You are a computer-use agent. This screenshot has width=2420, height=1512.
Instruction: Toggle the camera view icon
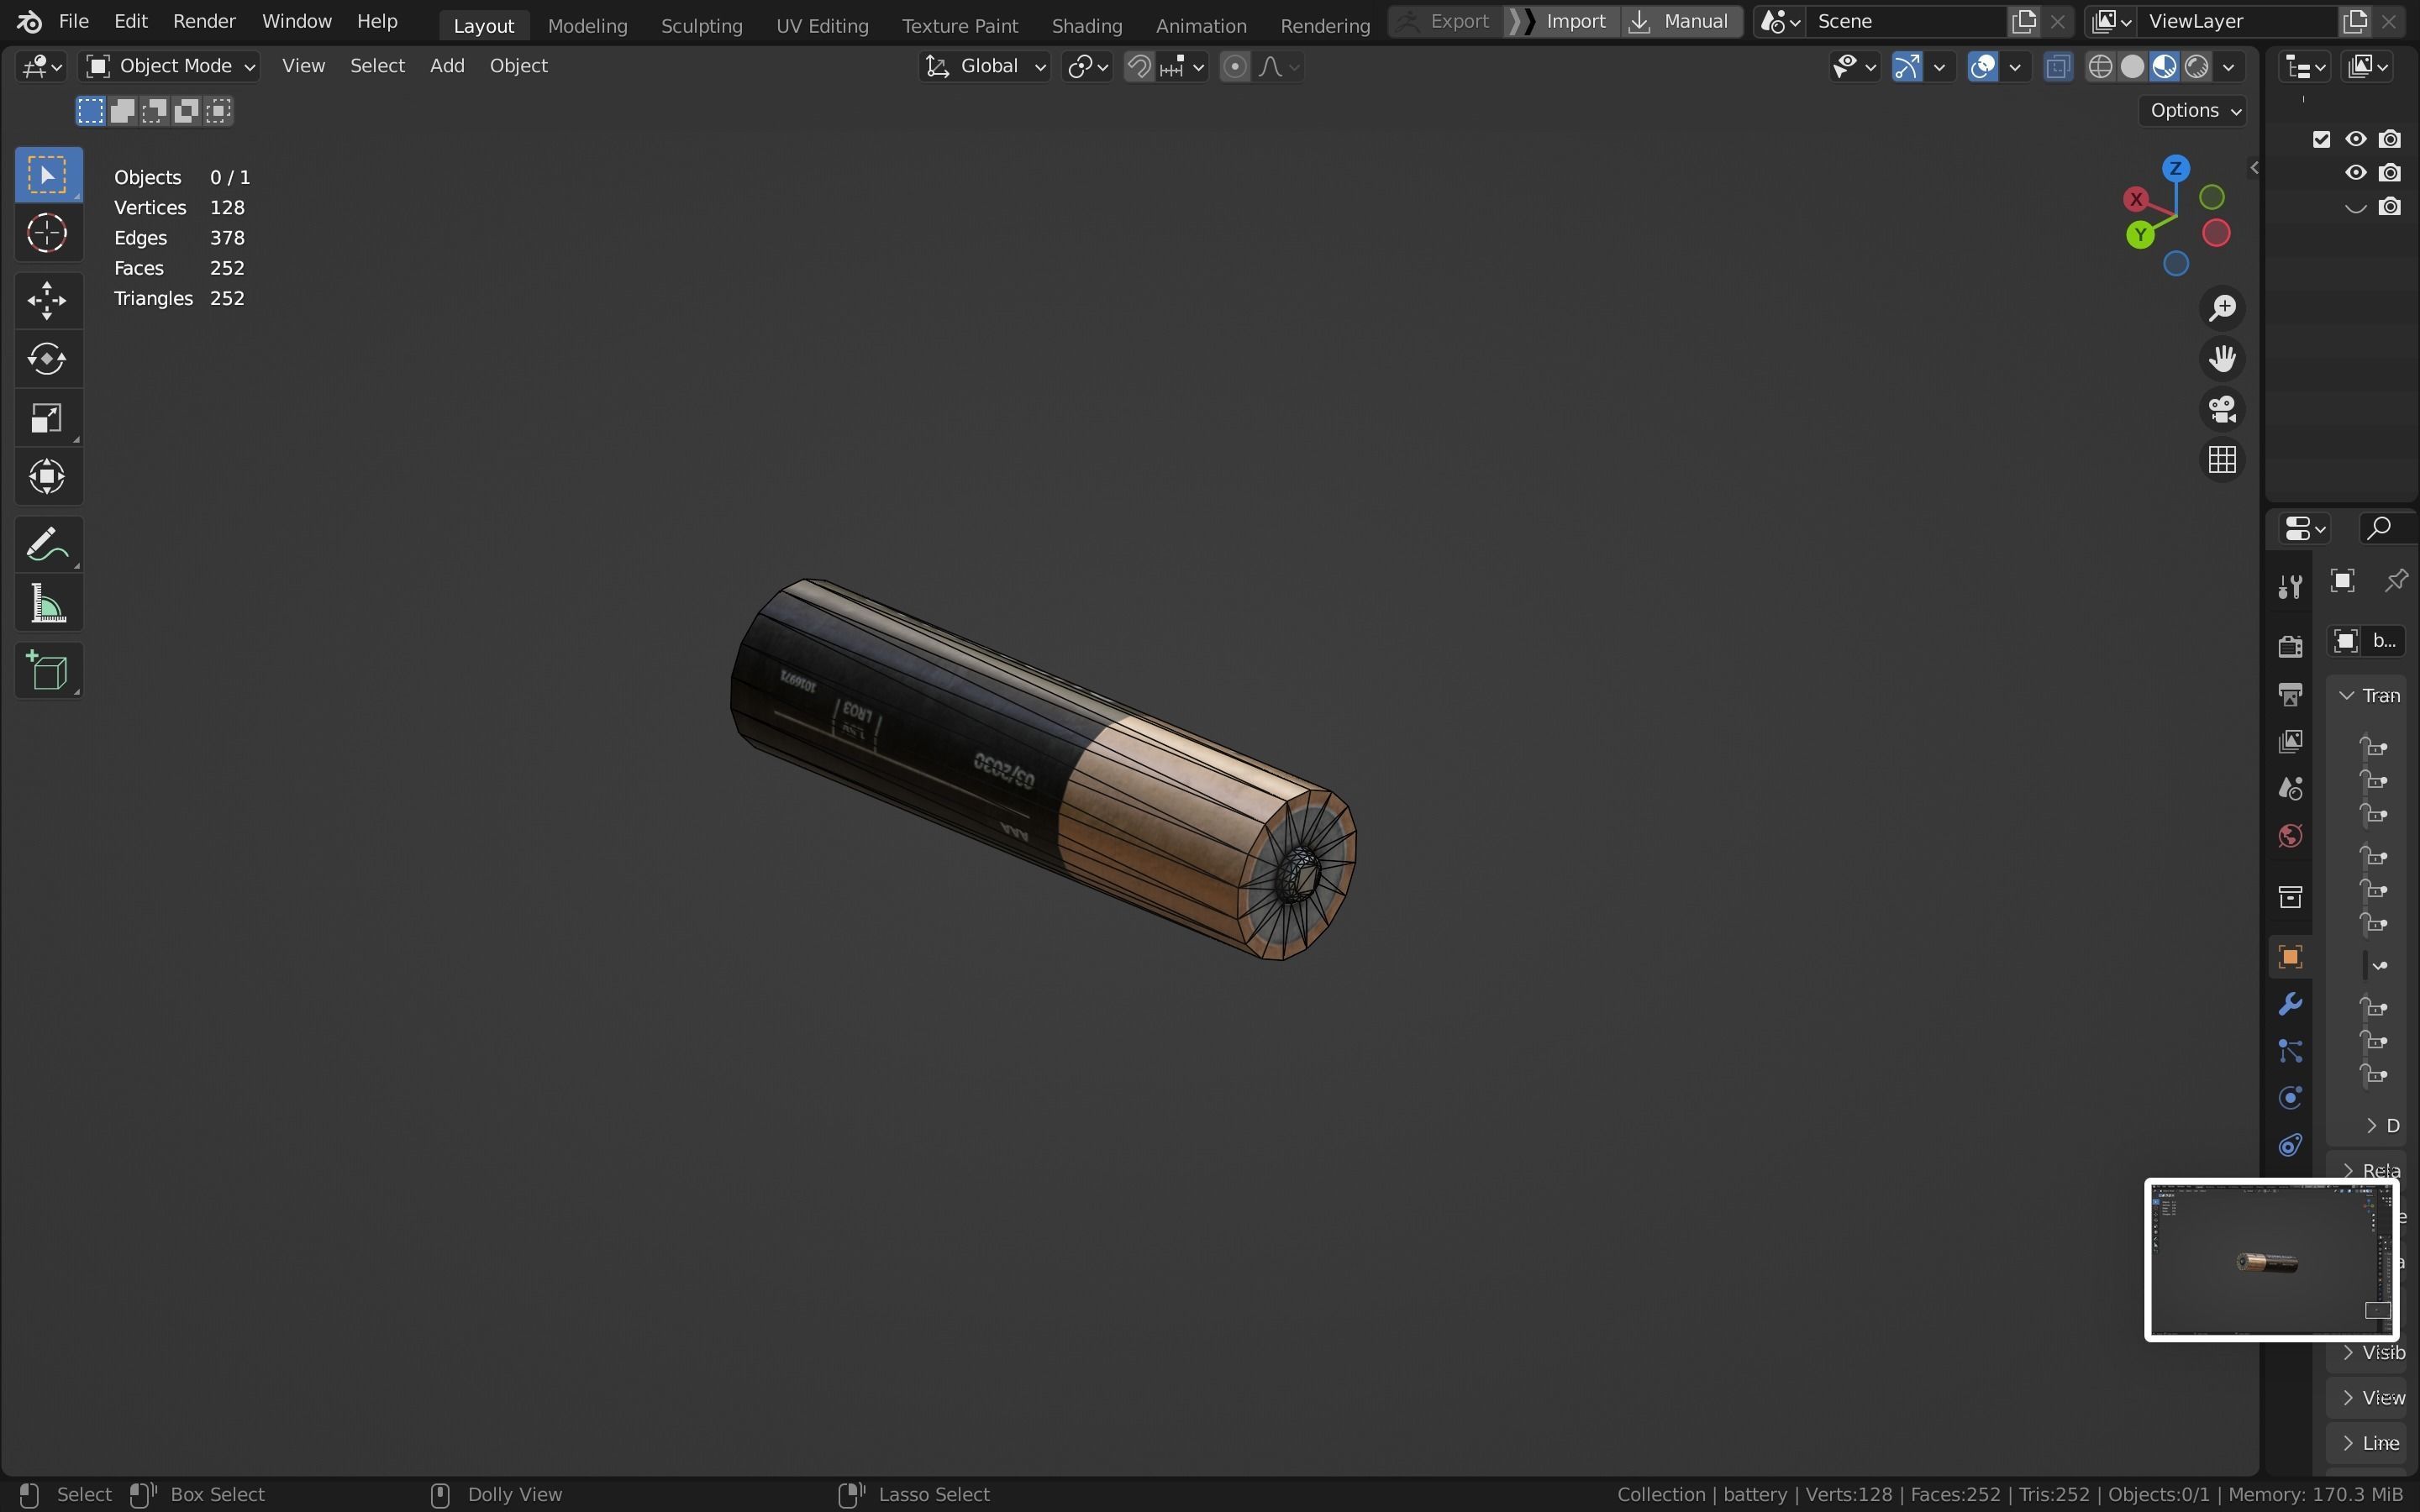click(2222, 409)
